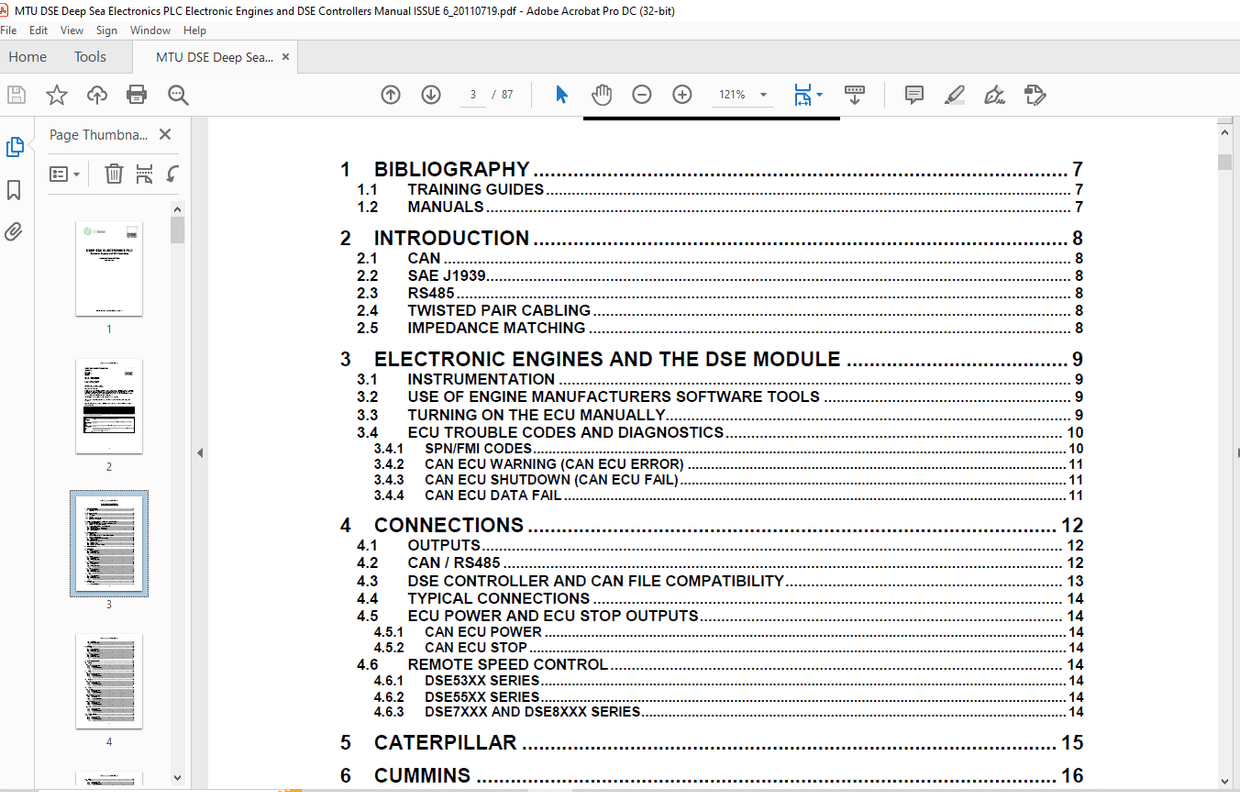Viewport: 1240px width, 792px height.
Task: Rotate the selected page counterclockwise
Action: click(x=172, y=174)
